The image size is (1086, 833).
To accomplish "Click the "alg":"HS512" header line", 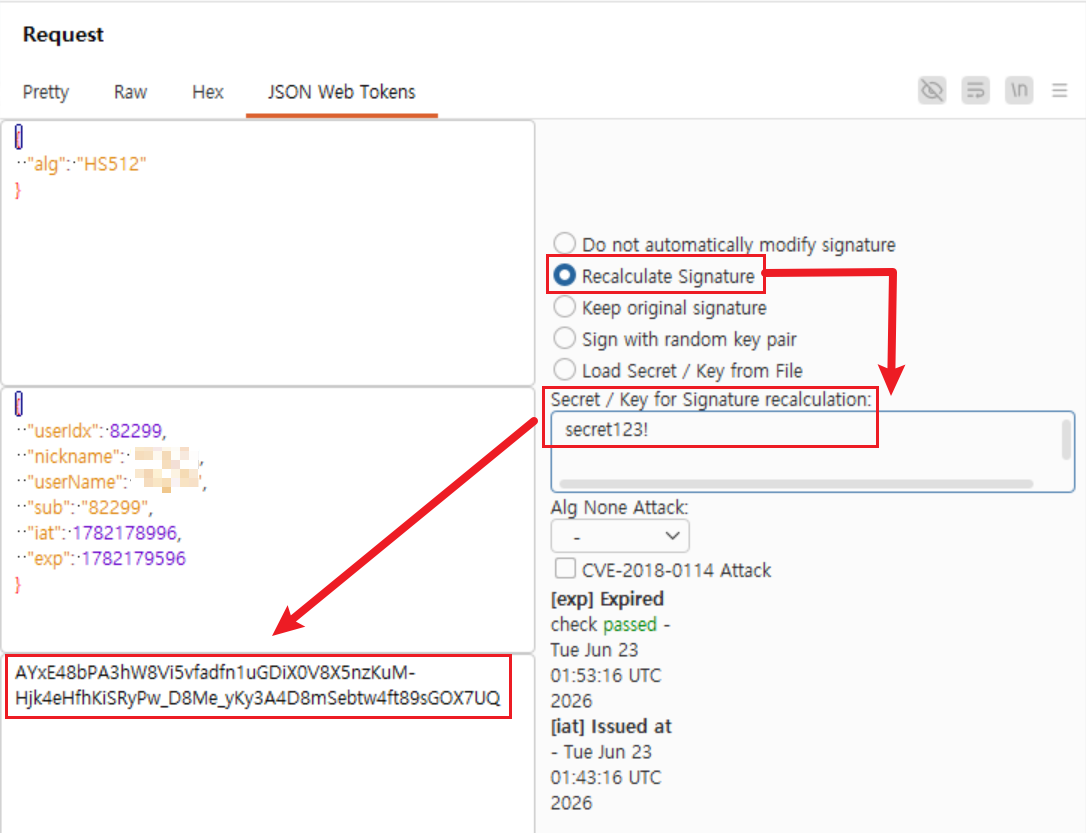I will pos(82,164).
